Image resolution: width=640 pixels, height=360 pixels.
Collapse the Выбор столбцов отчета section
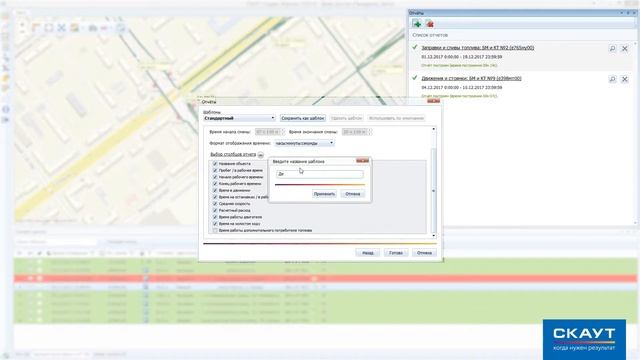pos(260,155)
